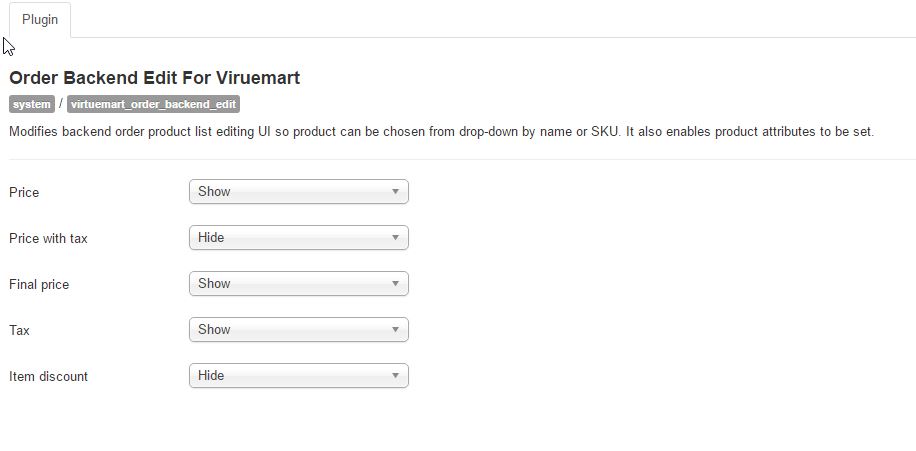Click the arrow on Item discount dropdown
The image size is (916, 451).
[395, 376]
